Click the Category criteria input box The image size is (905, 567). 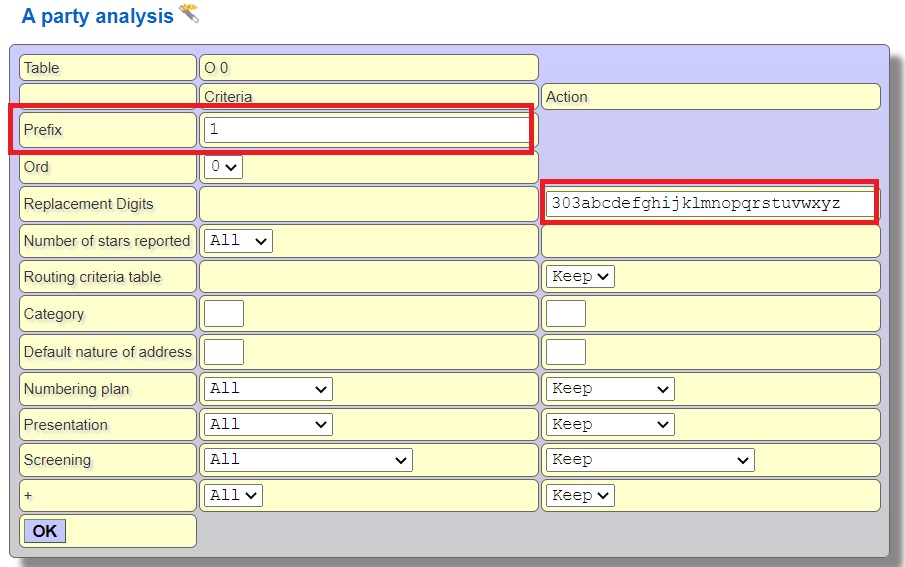[224, 314]
